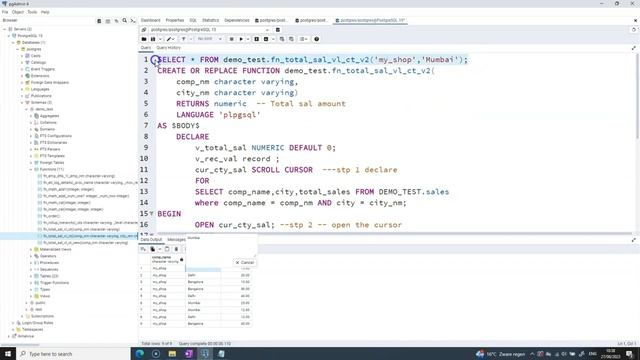Click the Filter funnel icon
Screen dimensions: 640x360
(183, 39)
